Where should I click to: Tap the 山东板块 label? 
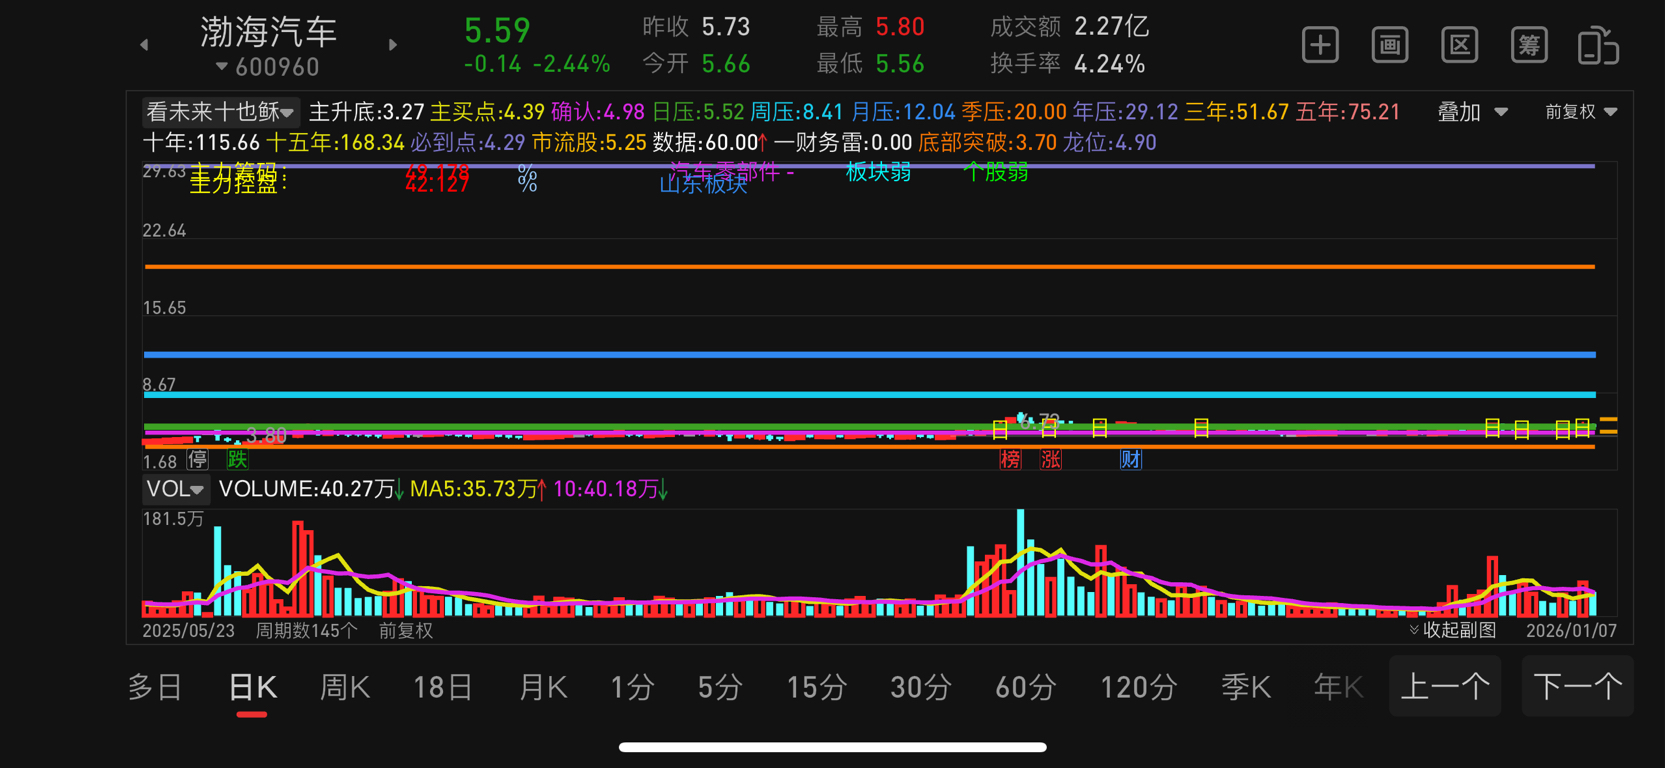click(703, 184)
